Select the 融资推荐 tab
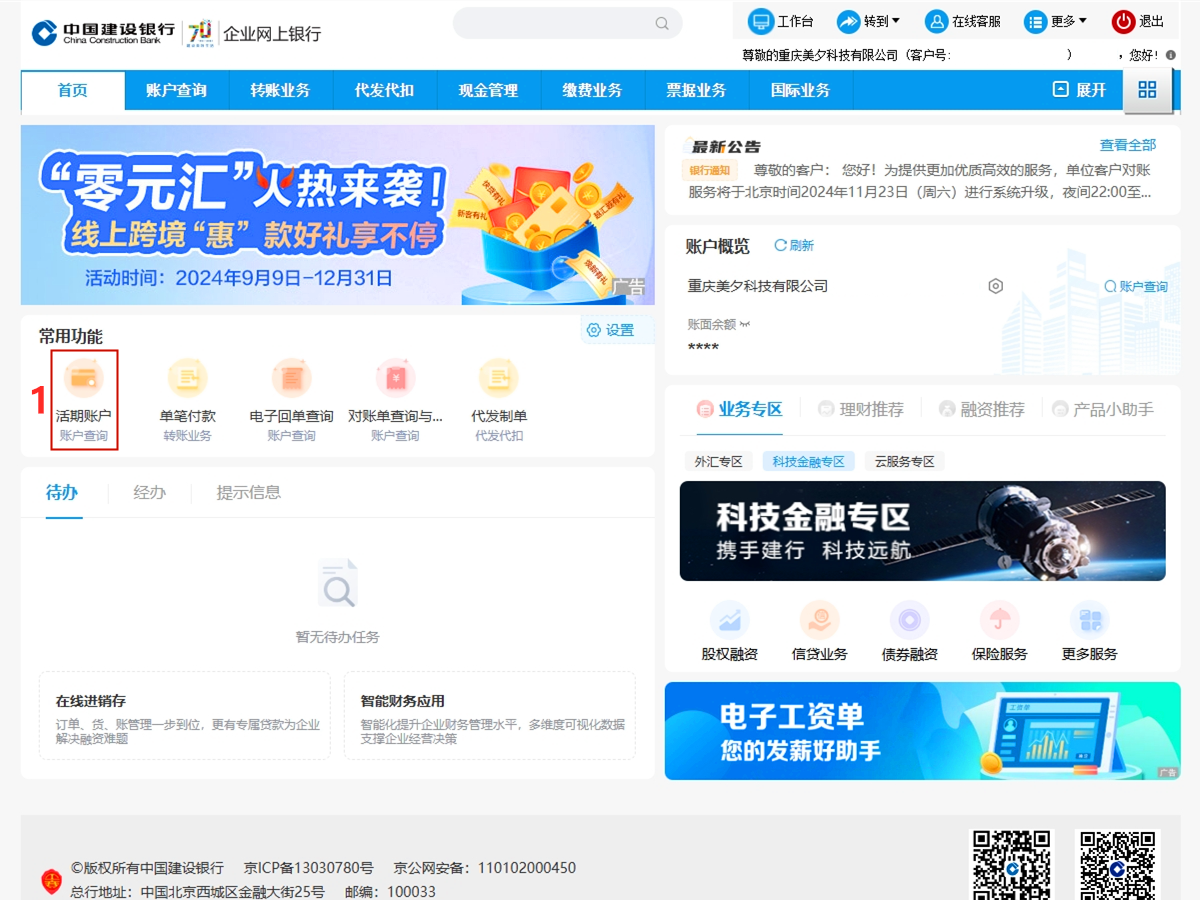The width and height of the screenshot is (1200, 900). click(982, 409)
